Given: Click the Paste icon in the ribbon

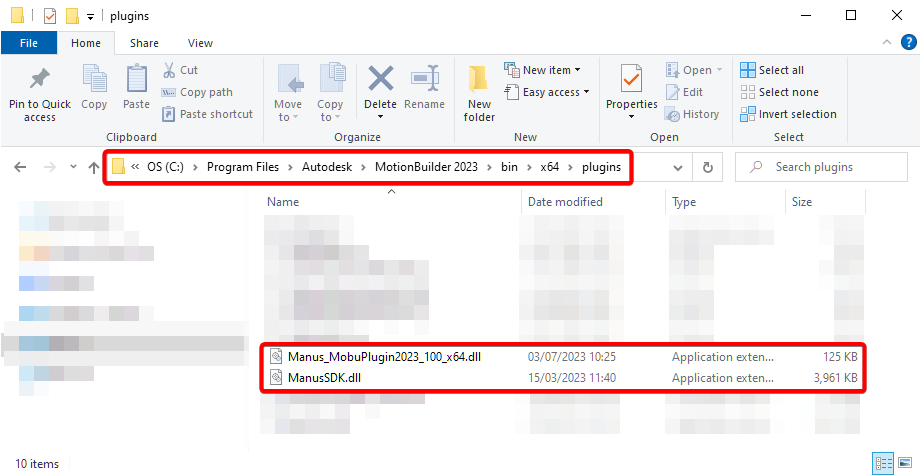Looking at the screenshot, I should (x=136, y=80).
